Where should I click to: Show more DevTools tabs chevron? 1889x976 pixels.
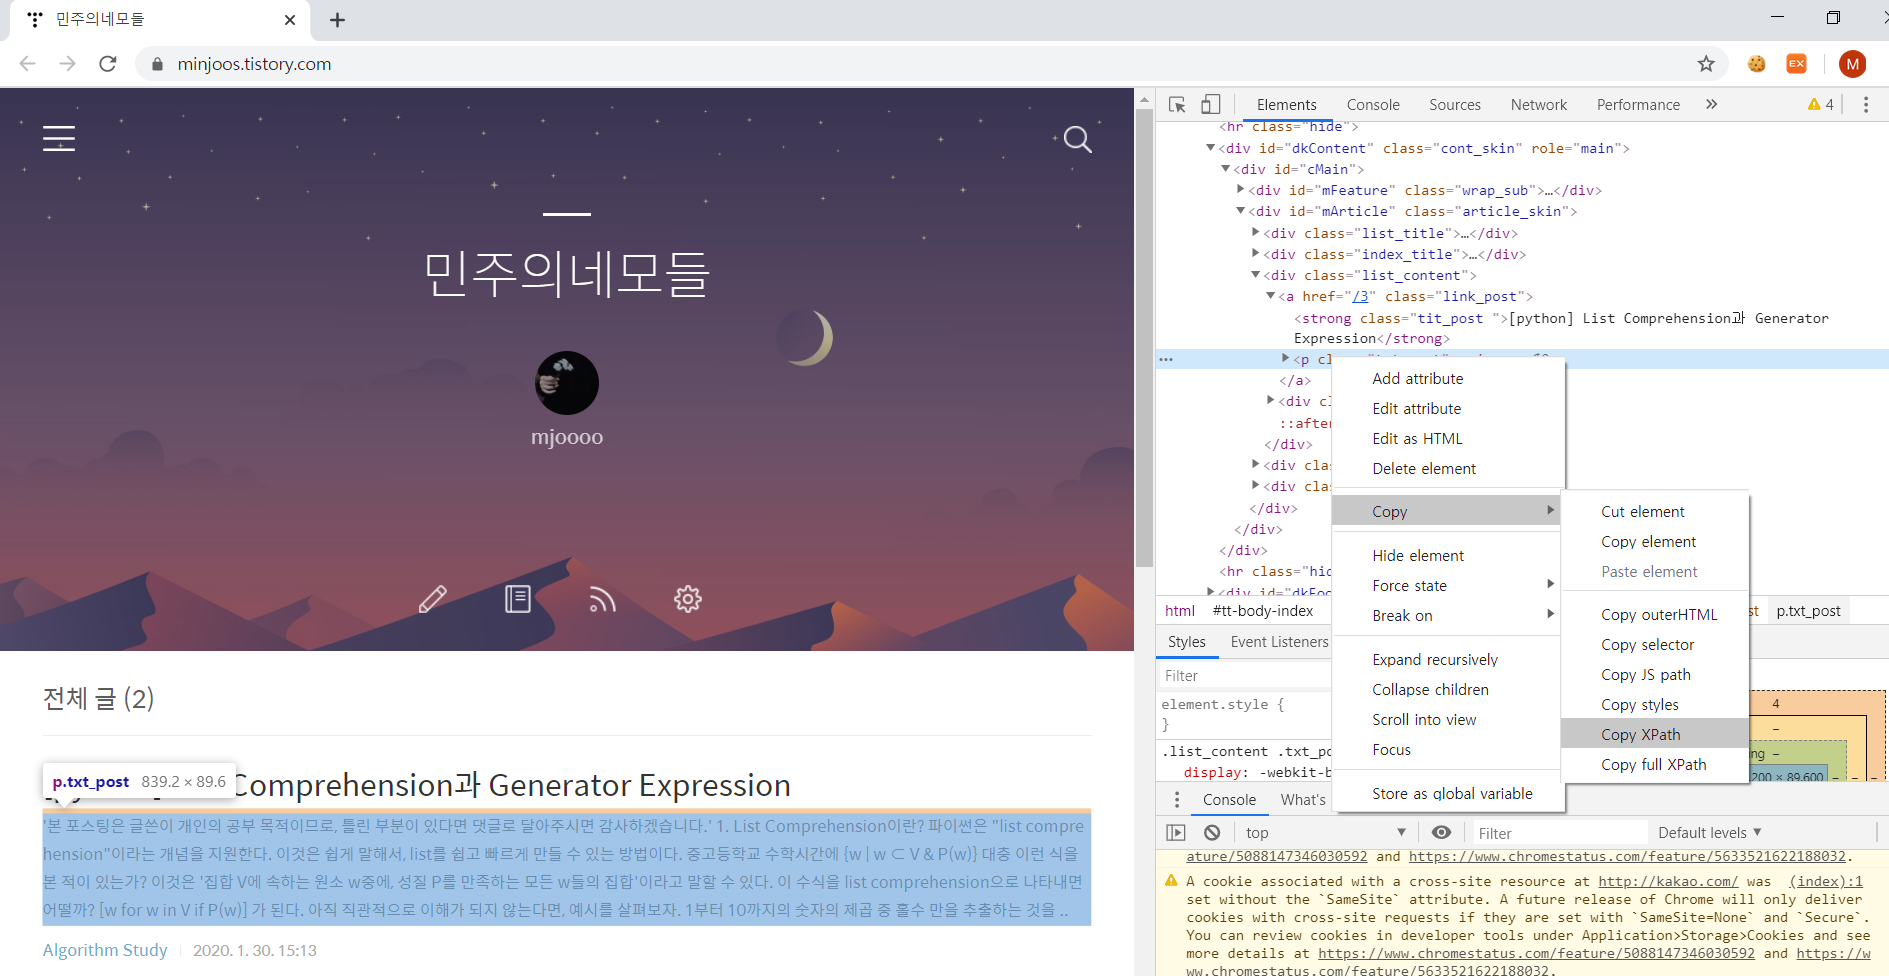(x=1711, y=104)
